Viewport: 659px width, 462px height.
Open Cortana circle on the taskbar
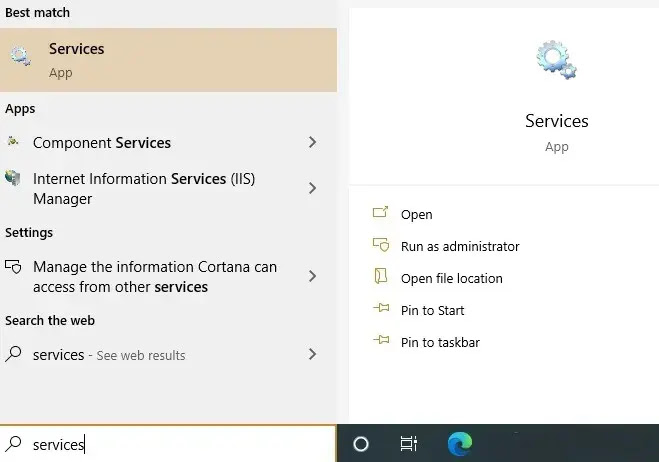tap(362, 444)
